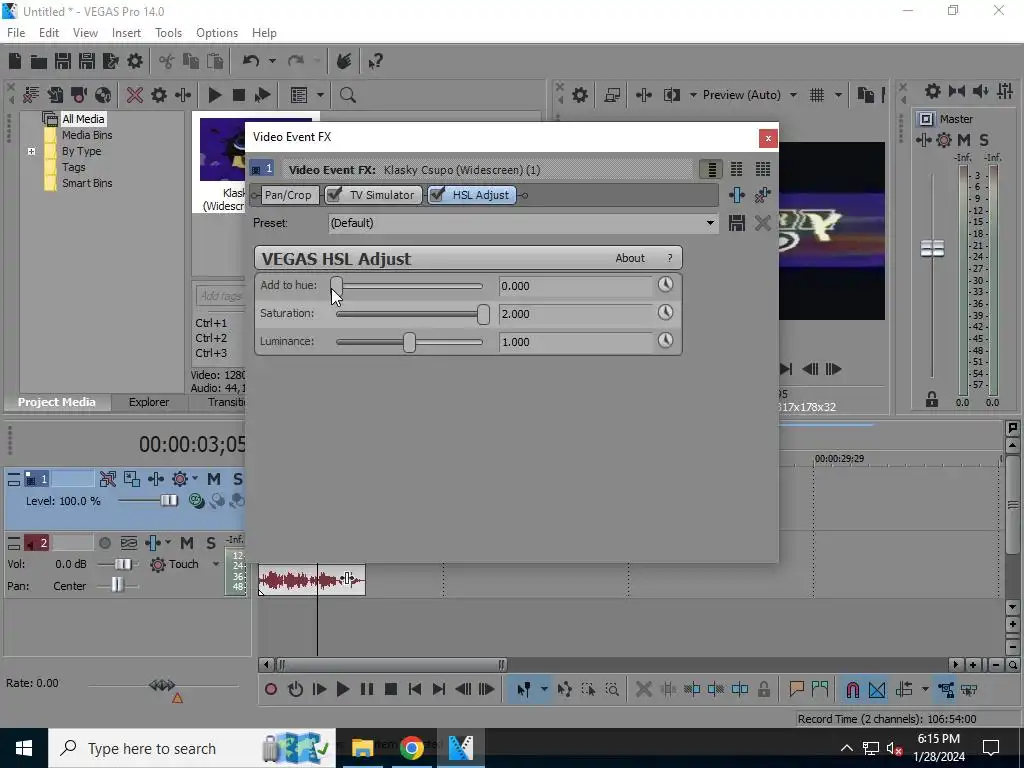Viewport: 1024px width, 768px height.
Task: Open Touch automation mode dropdown on audio track
Action: pyautogui.click(x=216, y=564)
